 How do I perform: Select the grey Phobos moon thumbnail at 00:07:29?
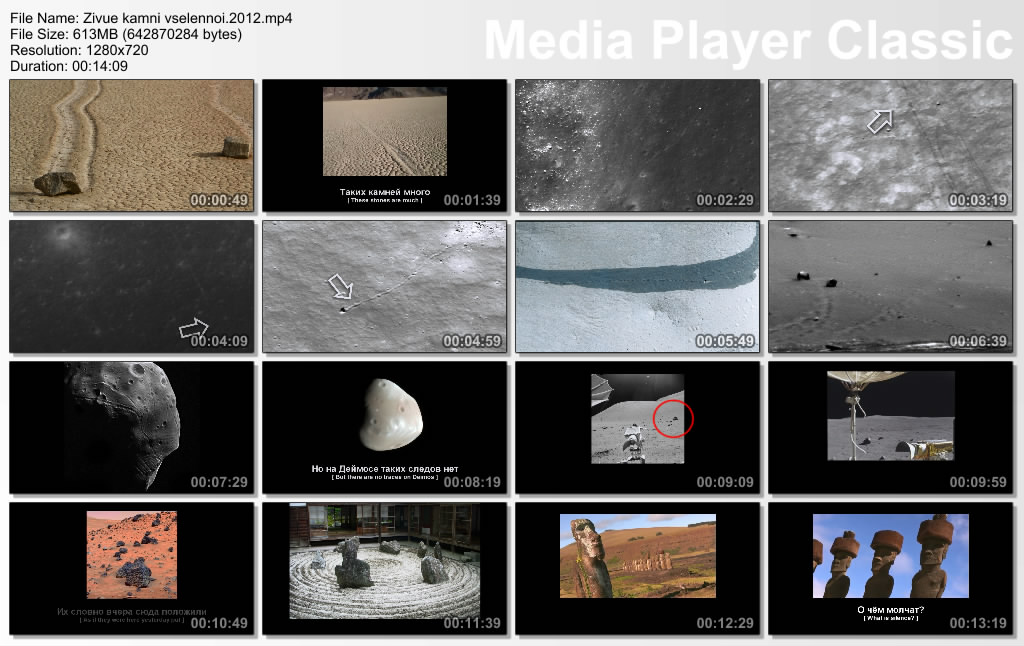tap(131, 428)
